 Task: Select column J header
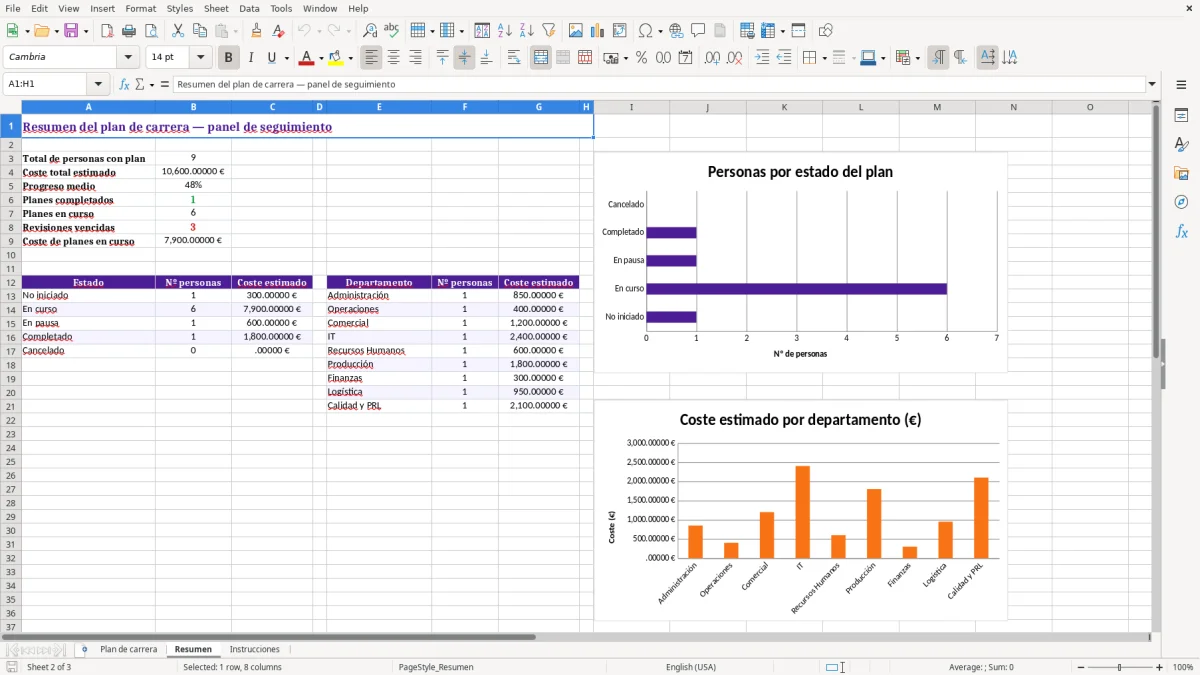[707, 107]
